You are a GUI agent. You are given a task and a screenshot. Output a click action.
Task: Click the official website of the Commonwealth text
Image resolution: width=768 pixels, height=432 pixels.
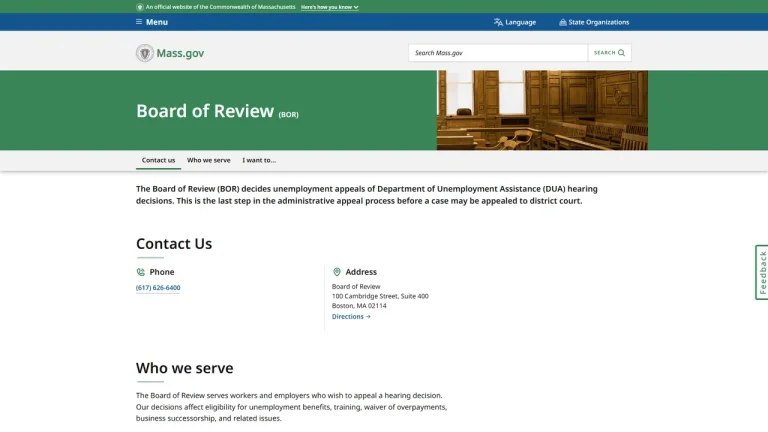220,7
